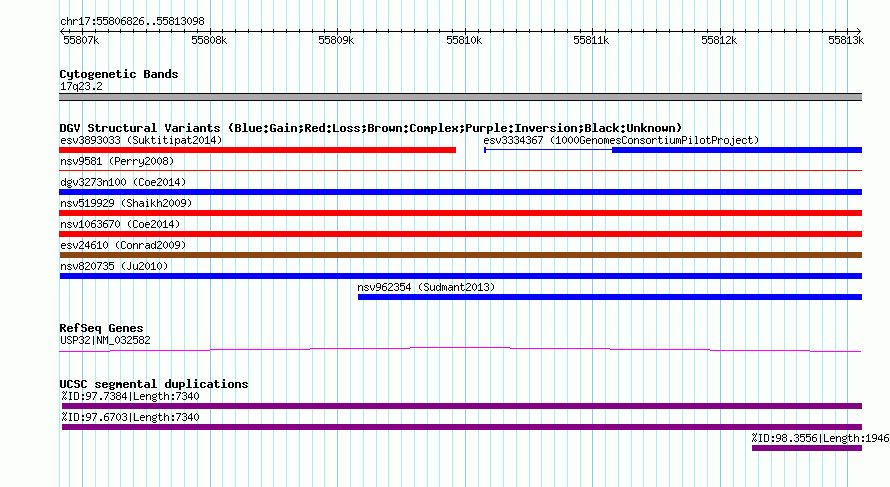Click the chr17:55806826..55813098 coordinate label
Viewport: 890px width, 487px height.
coord(132,22)
